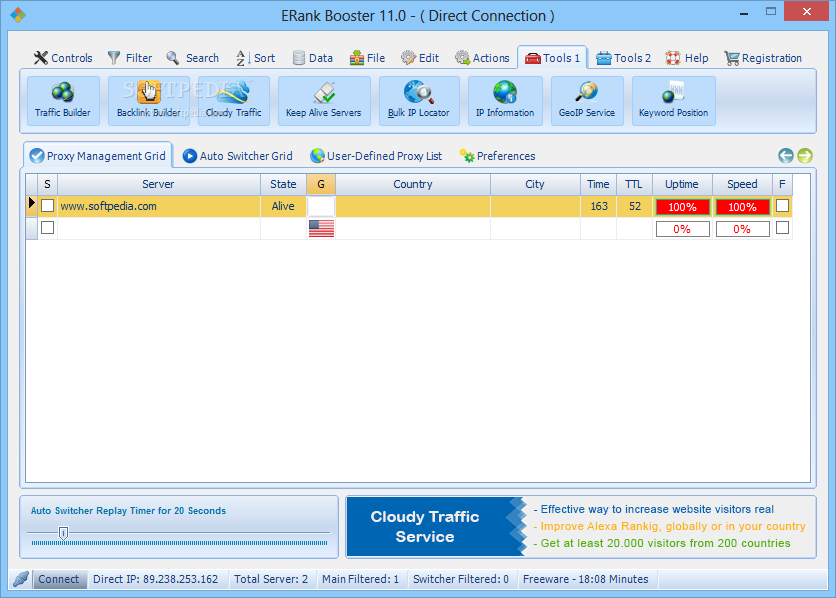836x598 pixels.
Task: Open the Registration tab
Action: coord(763,58)
